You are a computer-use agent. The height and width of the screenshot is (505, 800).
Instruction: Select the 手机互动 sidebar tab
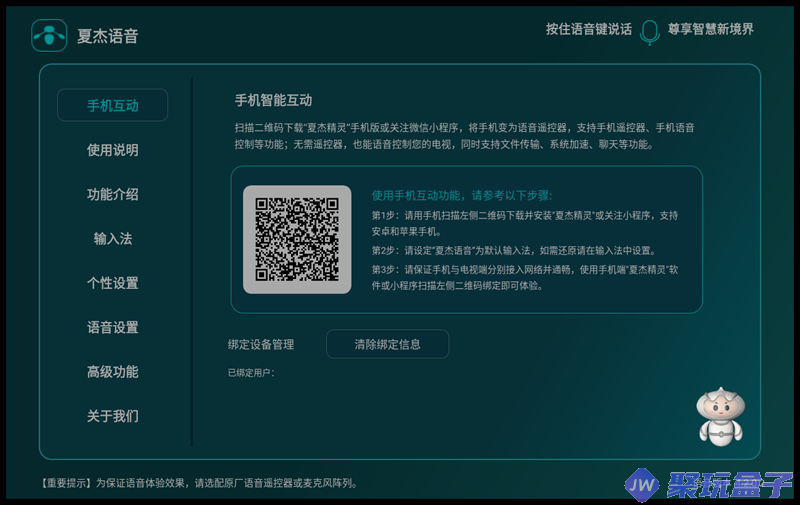pos(113,106)
